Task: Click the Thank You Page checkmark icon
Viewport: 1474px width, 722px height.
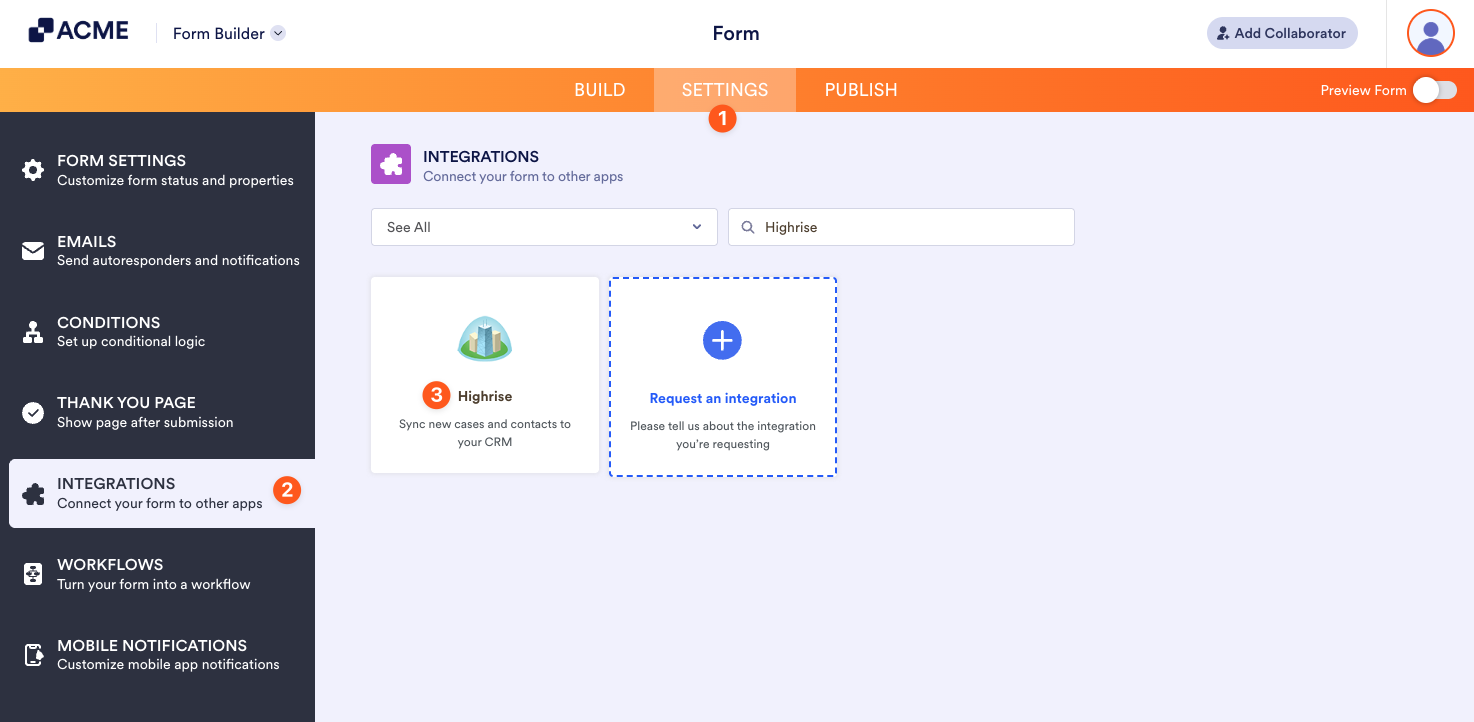Action: (x=33, y=411)
